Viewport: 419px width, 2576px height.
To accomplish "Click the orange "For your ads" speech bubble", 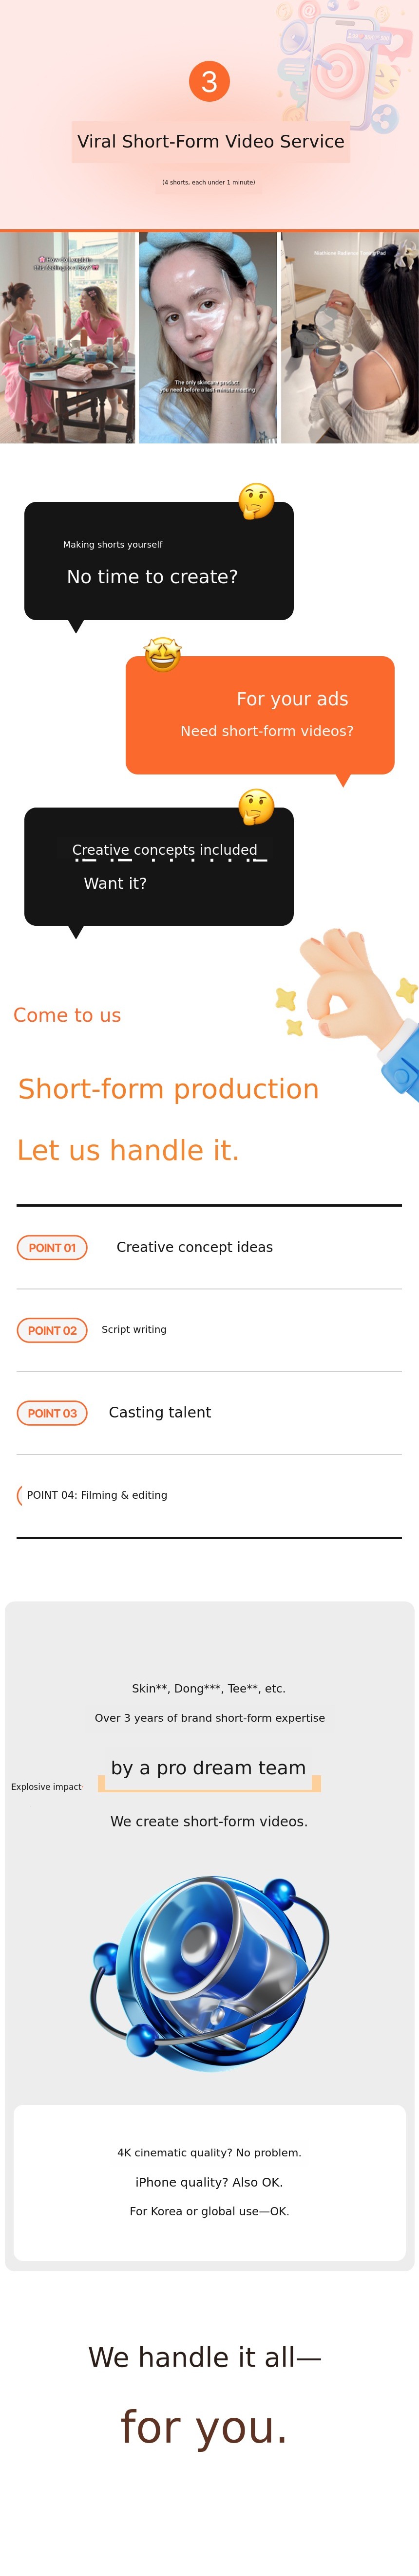I will 260,714.
